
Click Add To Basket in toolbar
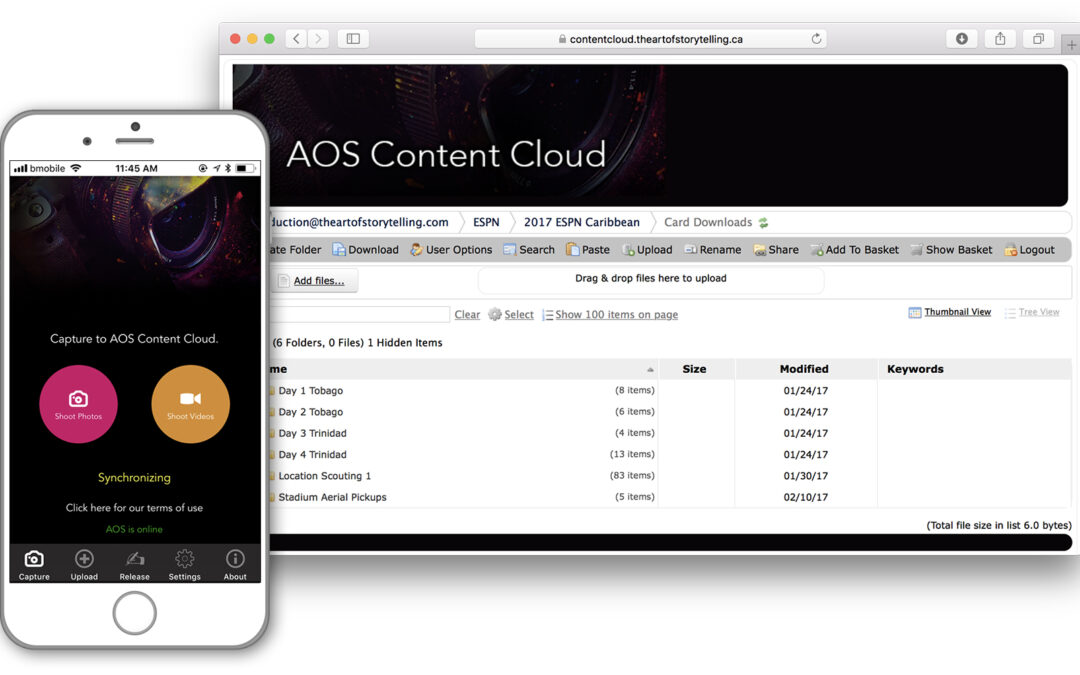pos(855,250)
